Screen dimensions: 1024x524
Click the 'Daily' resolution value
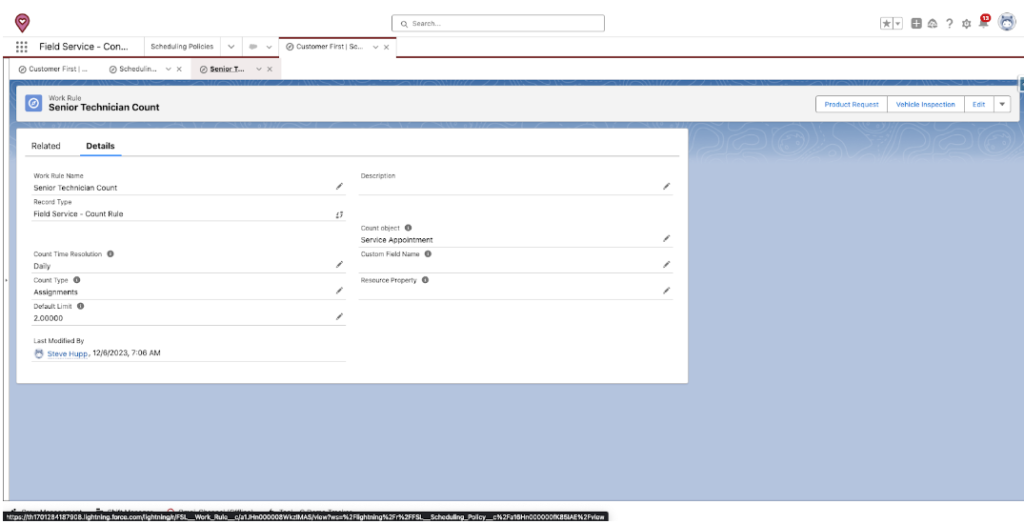point(42,266)
